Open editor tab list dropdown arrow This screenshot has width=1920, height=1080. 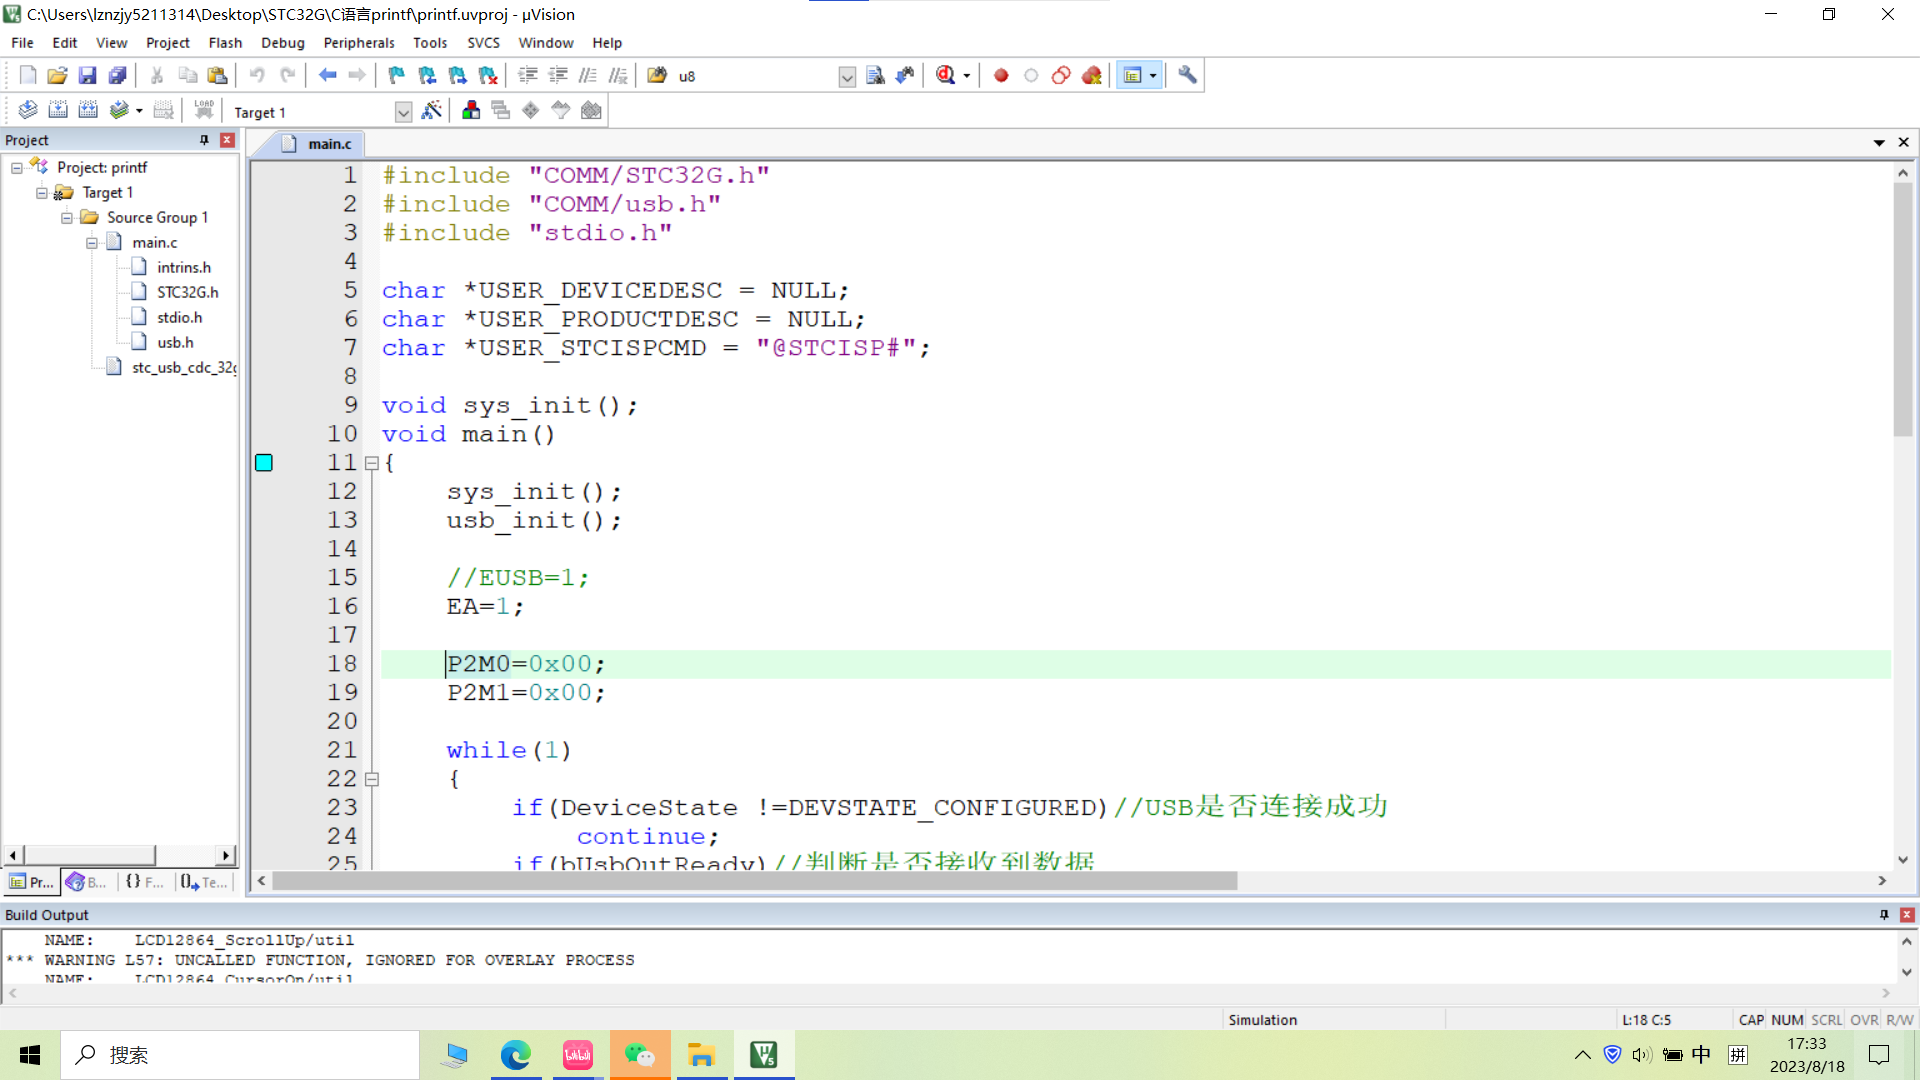(x=1879, y=143)
